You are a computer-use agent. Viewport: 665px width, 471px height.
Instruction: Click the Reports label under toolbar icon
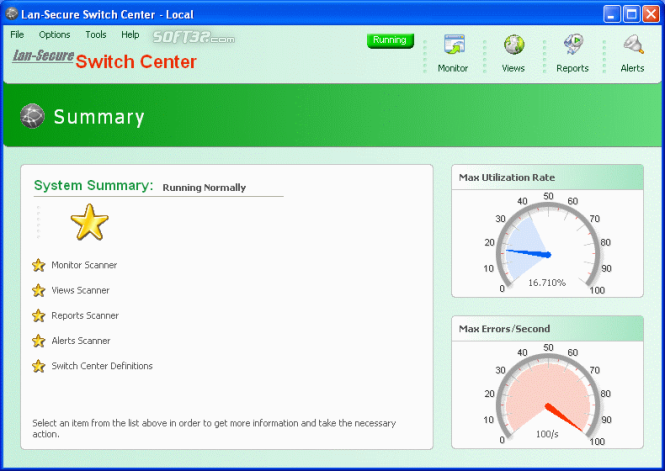[573, 68]
